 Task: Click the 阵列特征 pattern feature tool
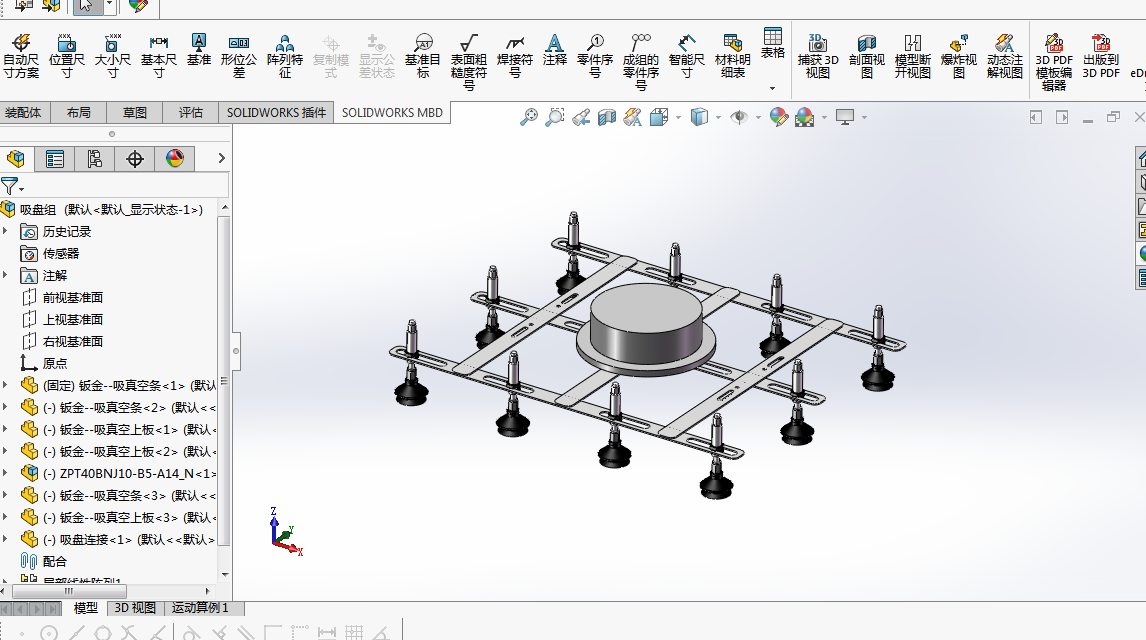pyautogui.click(x=285, y=56)
